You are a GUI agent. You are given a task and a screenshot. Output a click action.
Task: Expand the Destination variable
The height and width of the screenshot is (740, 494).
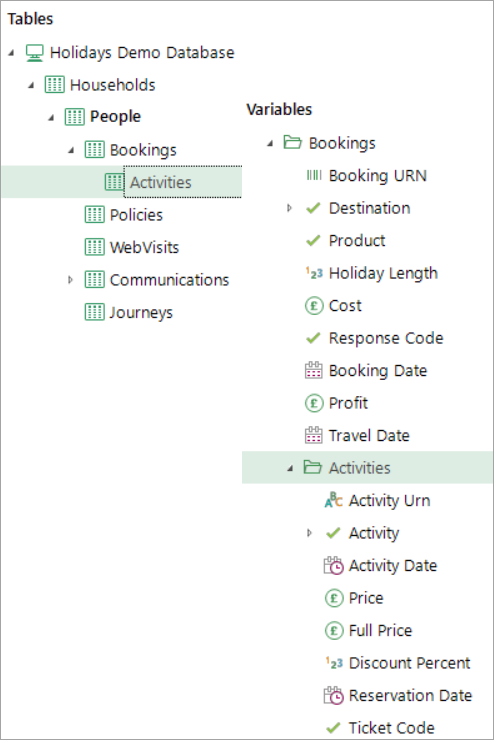pos(290,208)
